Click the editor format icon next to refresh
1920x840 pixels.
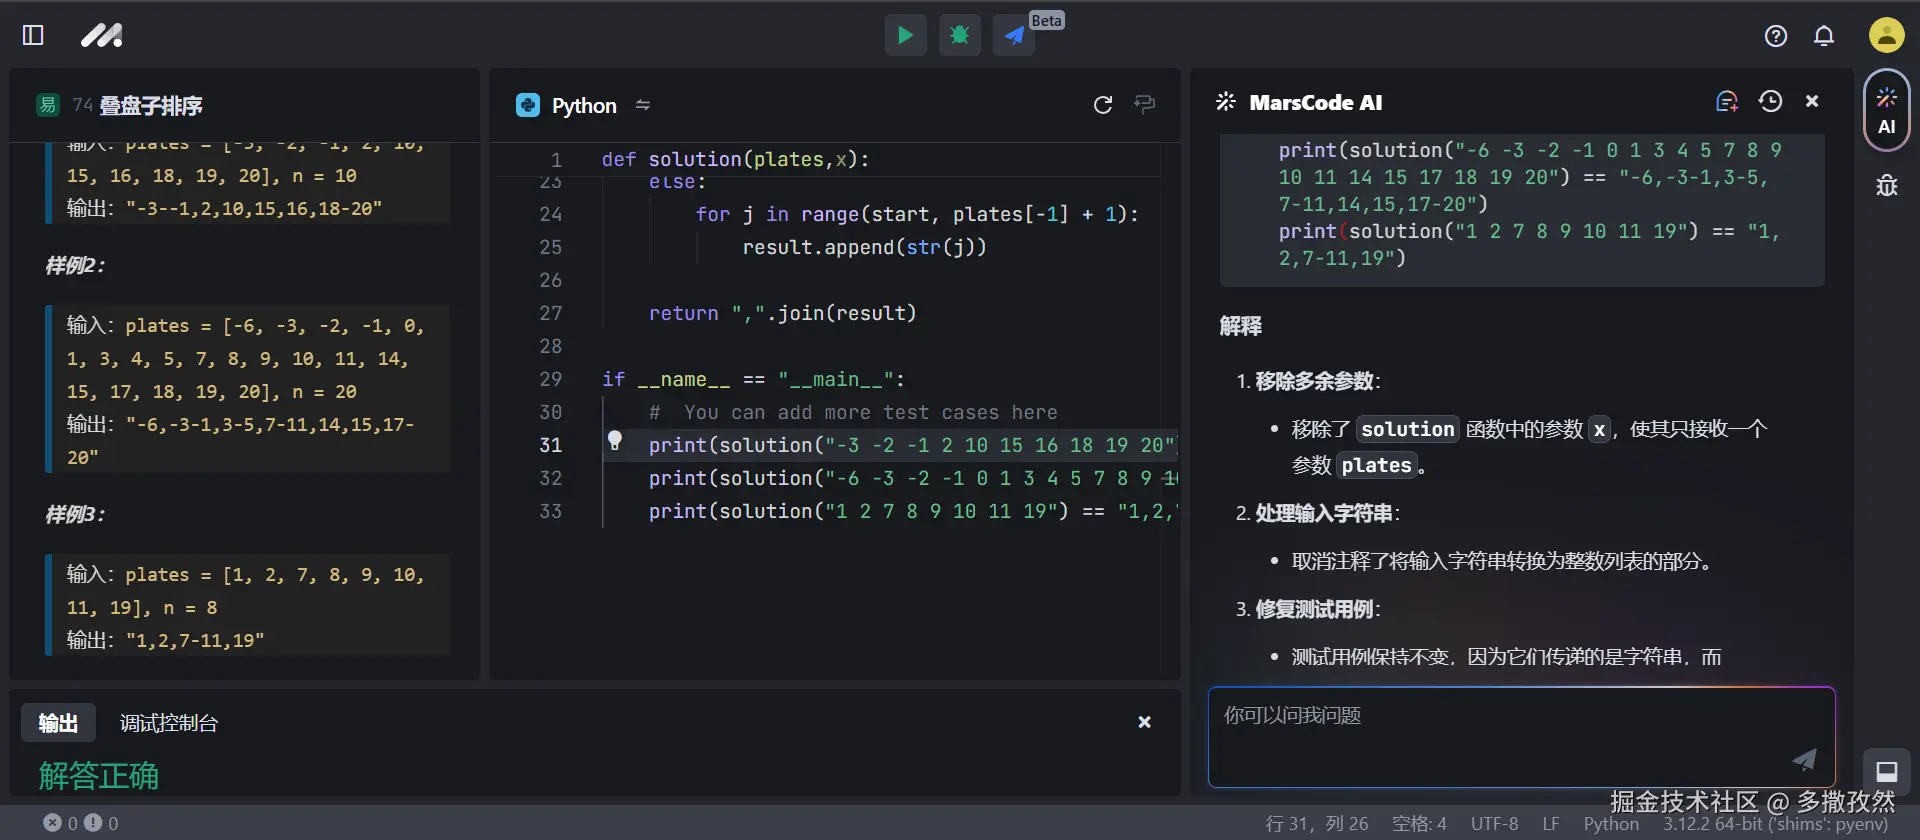[x=1145, y=104]
